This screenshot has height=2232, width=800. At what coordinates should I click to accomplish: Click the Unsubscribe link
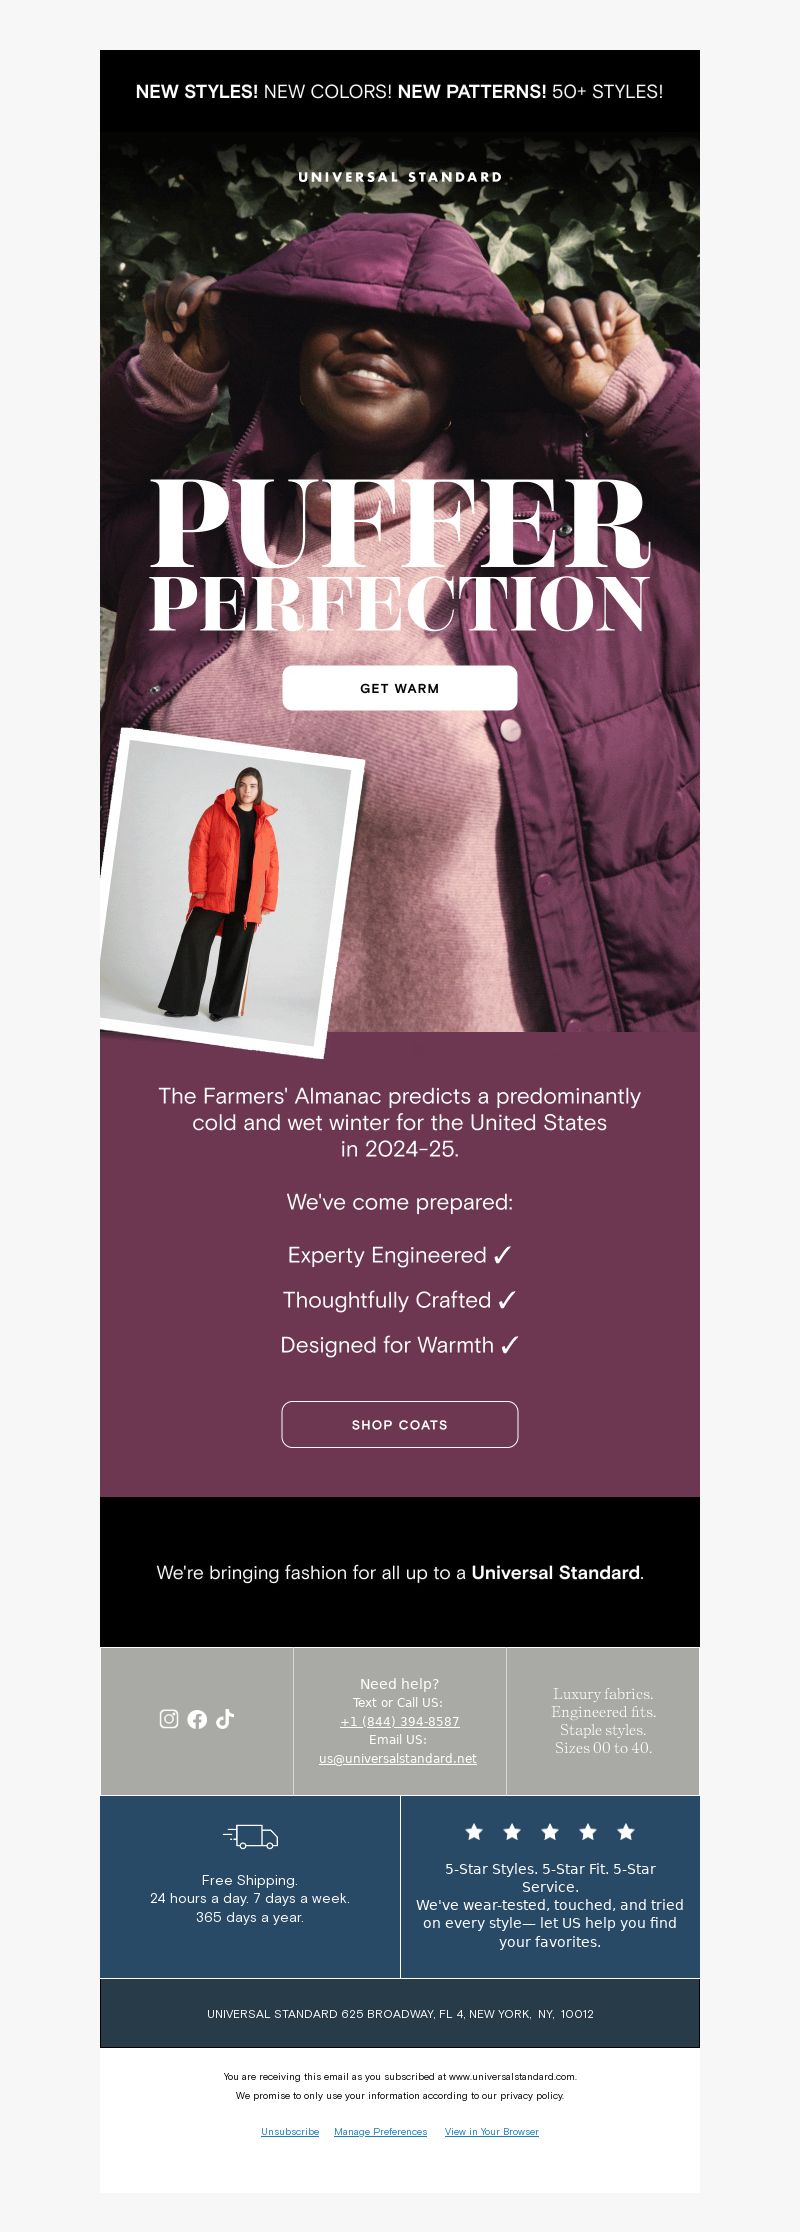(x=290, y=2132)
